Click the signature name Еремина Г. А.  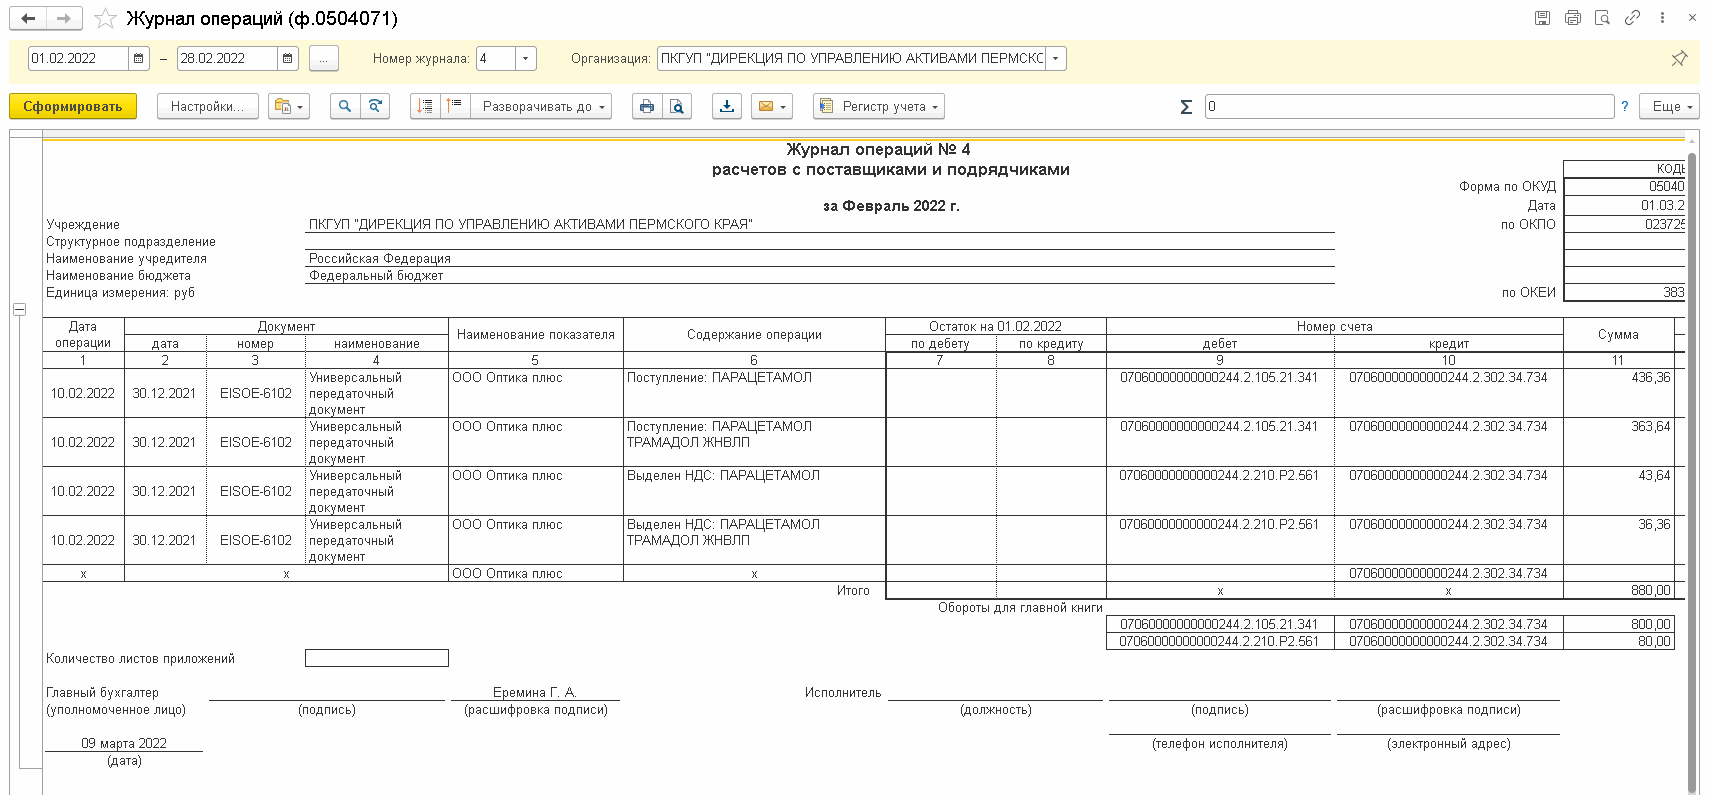tap(535, 692)
